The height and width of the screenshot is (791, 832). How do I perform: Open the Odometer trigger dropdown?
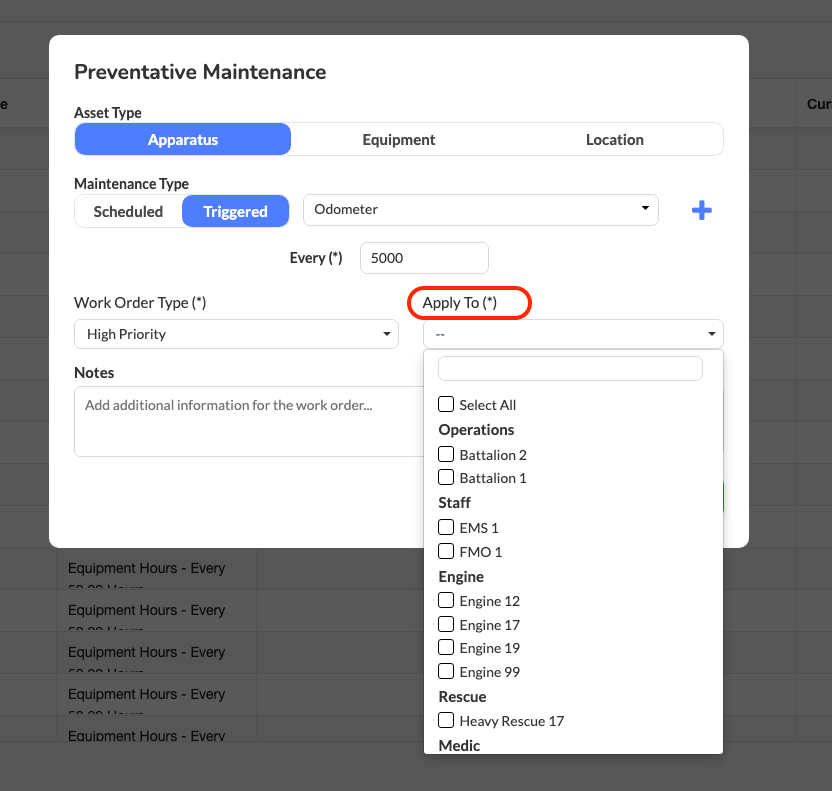[x=480, y=209]
